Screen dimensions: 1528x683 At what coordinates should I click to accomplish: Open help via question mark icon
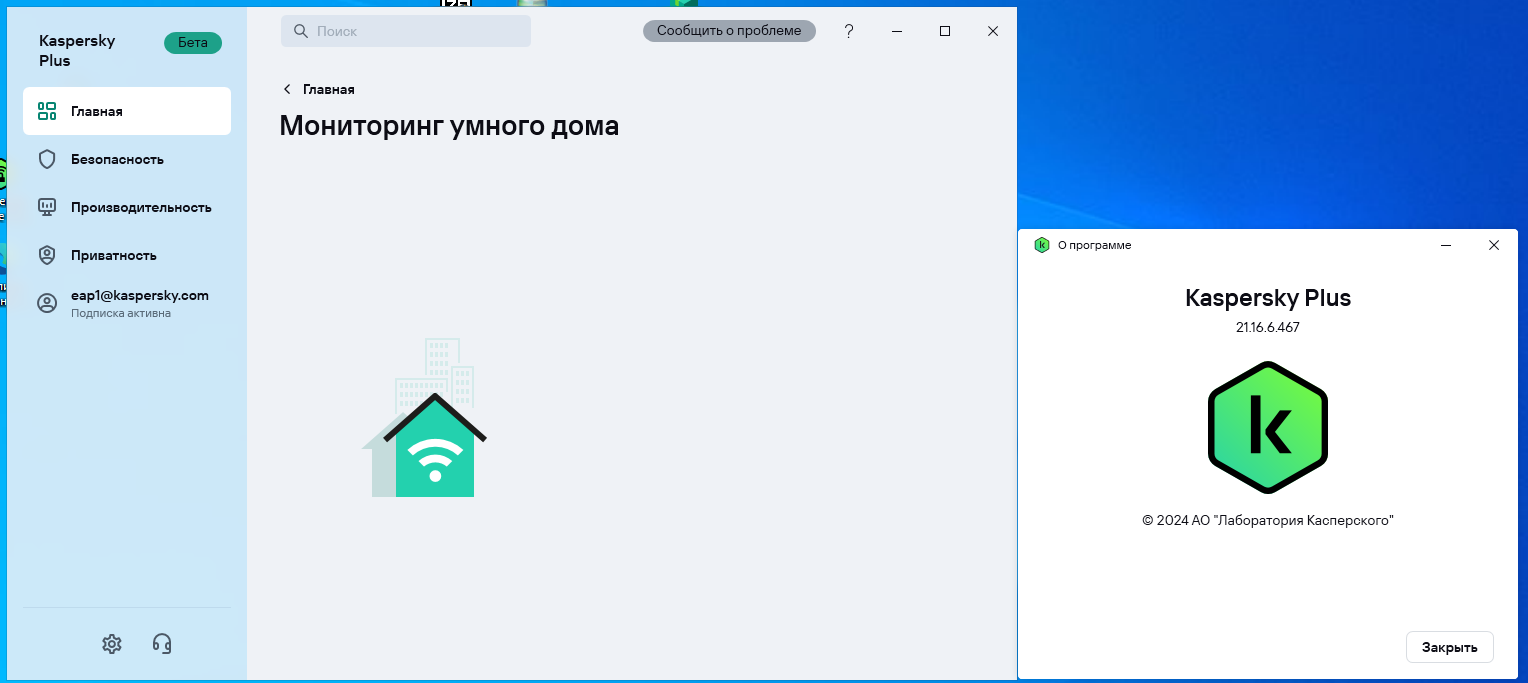pyautogui.click(x=849, y=31)
